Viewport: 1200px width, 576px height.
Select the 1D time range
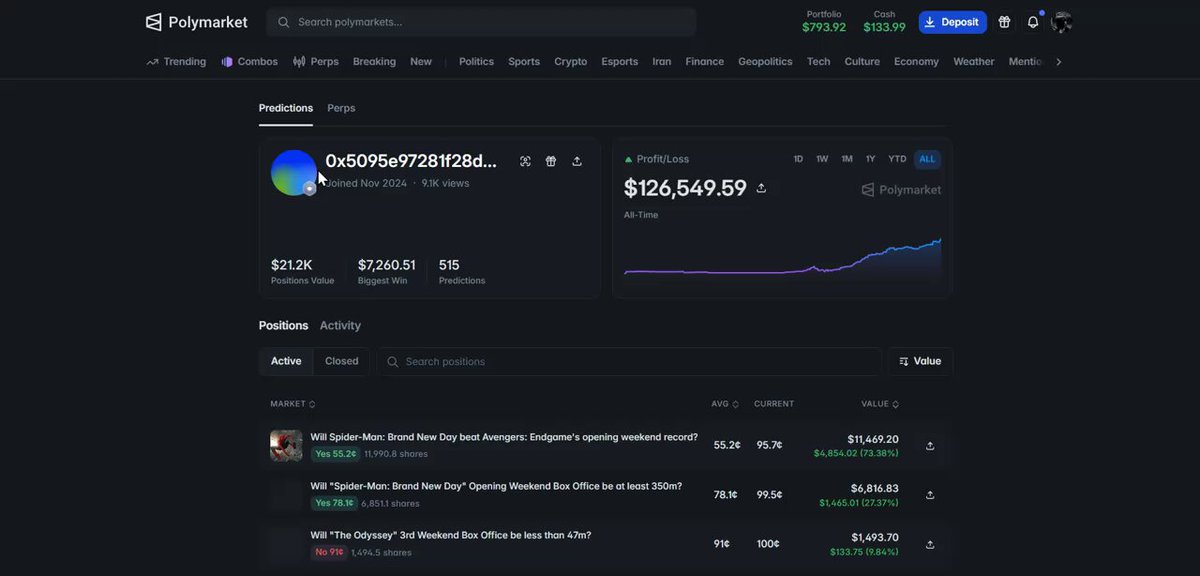click(798, 159)
